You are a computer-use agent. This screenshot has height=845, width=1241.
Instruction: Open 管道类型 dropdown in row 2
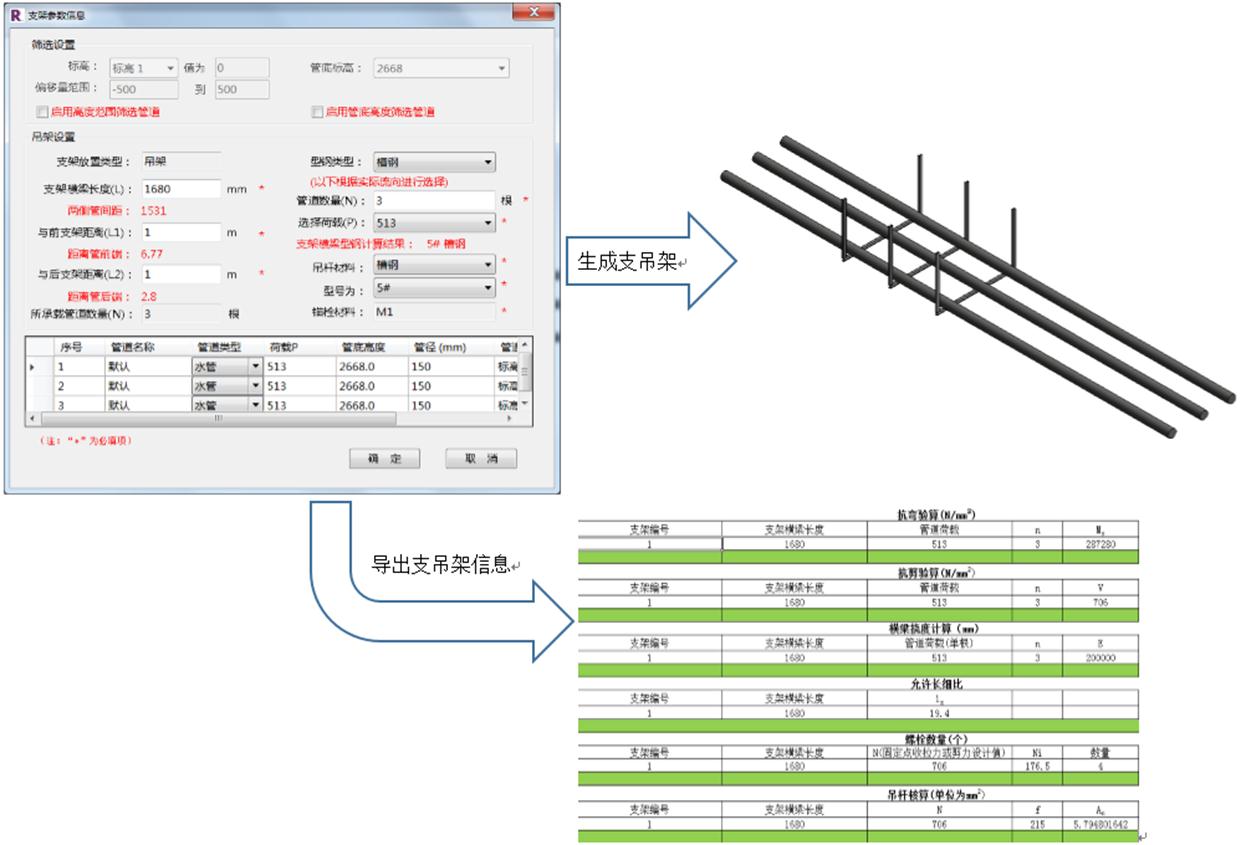[255, 386]
